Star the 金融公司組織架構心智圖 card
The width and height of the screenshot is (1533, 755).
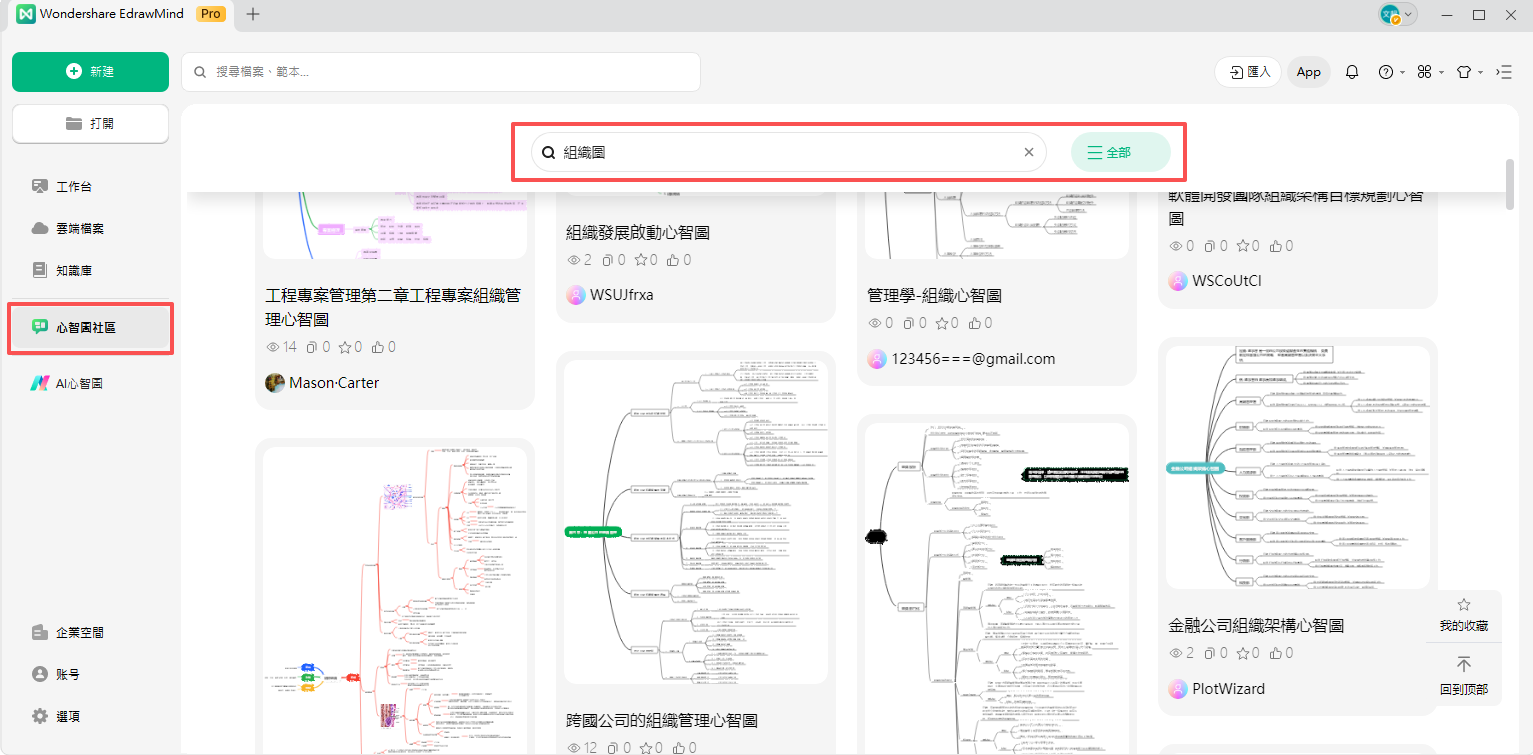click(1244, 653)
